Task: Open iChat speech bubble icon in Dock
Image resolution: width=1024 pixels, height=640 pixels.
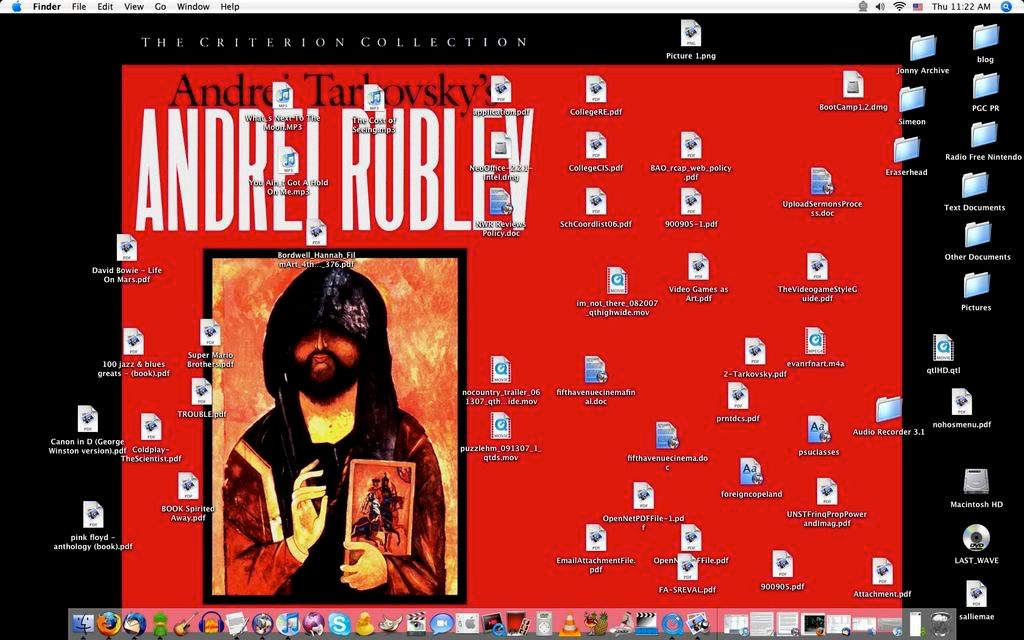Action: 441,624
